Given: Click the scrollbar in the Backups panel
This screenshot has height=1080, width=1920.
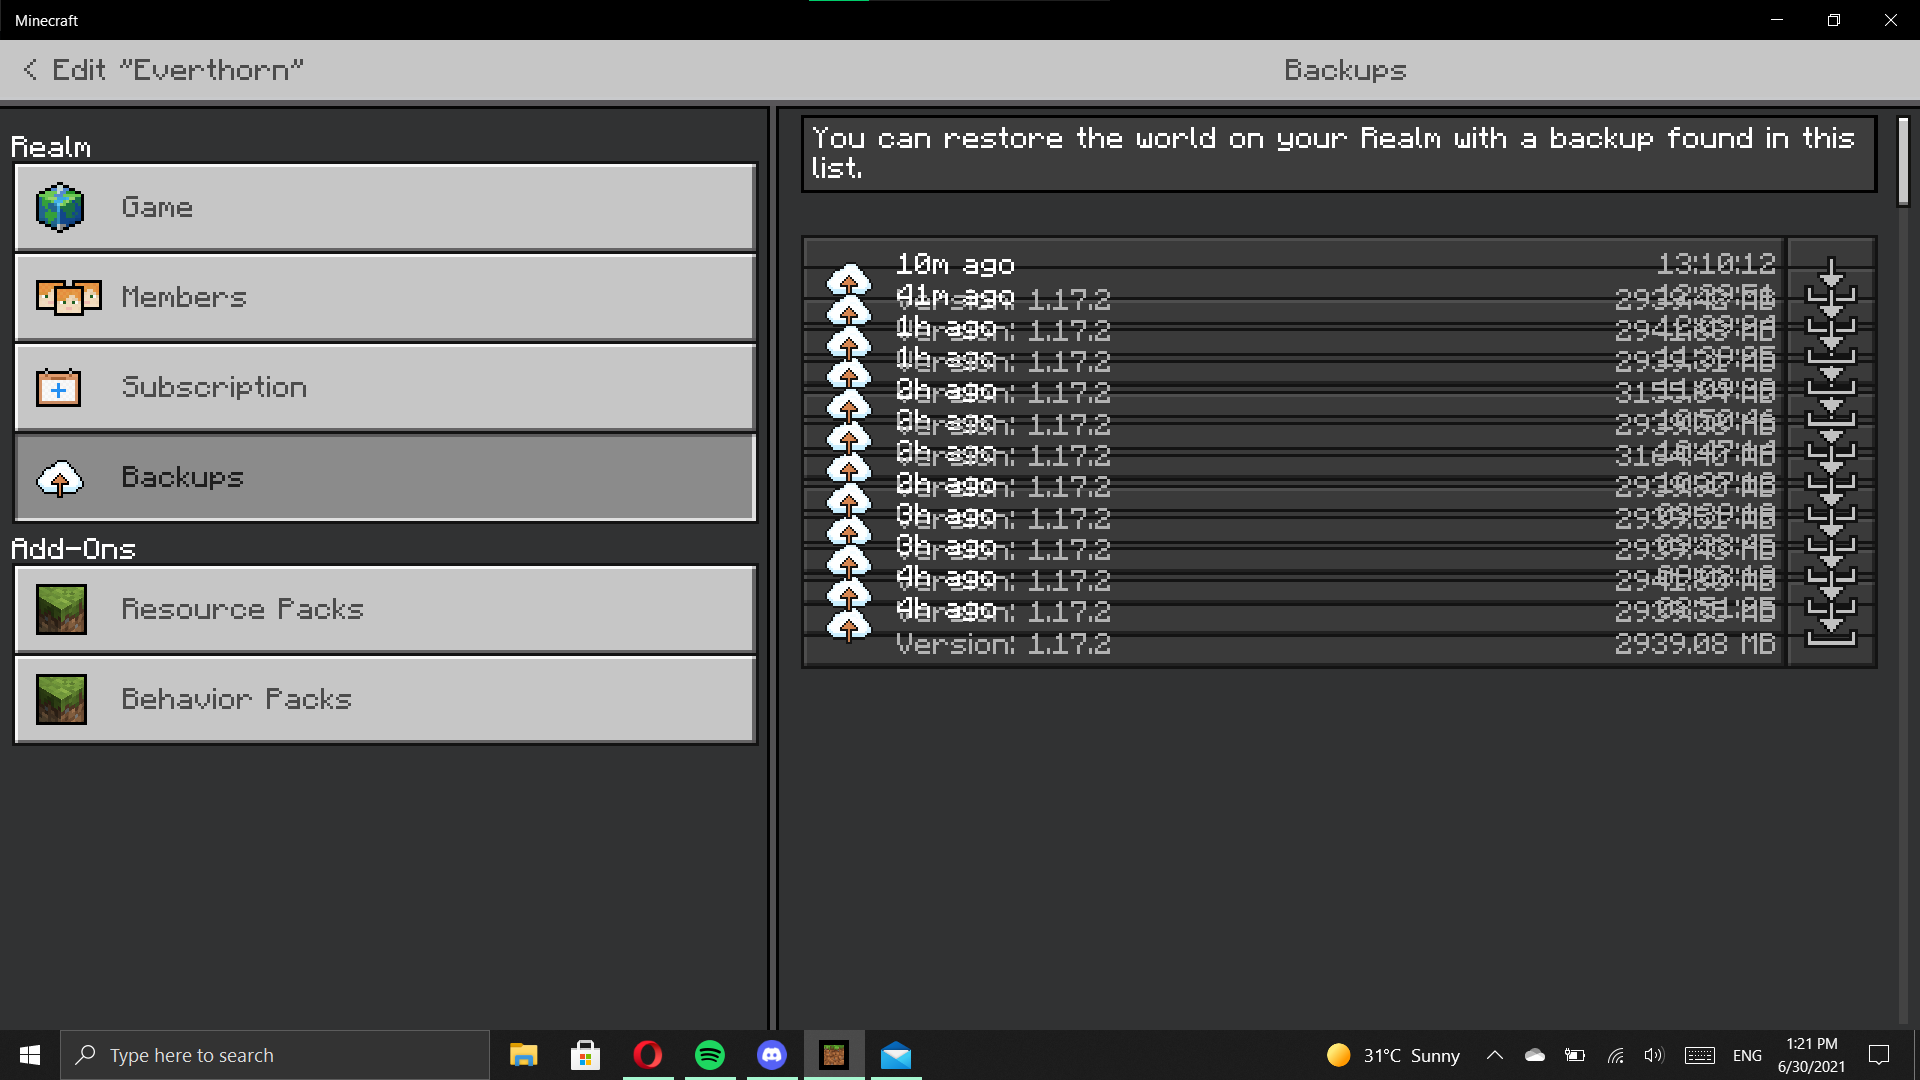Looking at the screenshot, I should click(x=1903, y=162).
